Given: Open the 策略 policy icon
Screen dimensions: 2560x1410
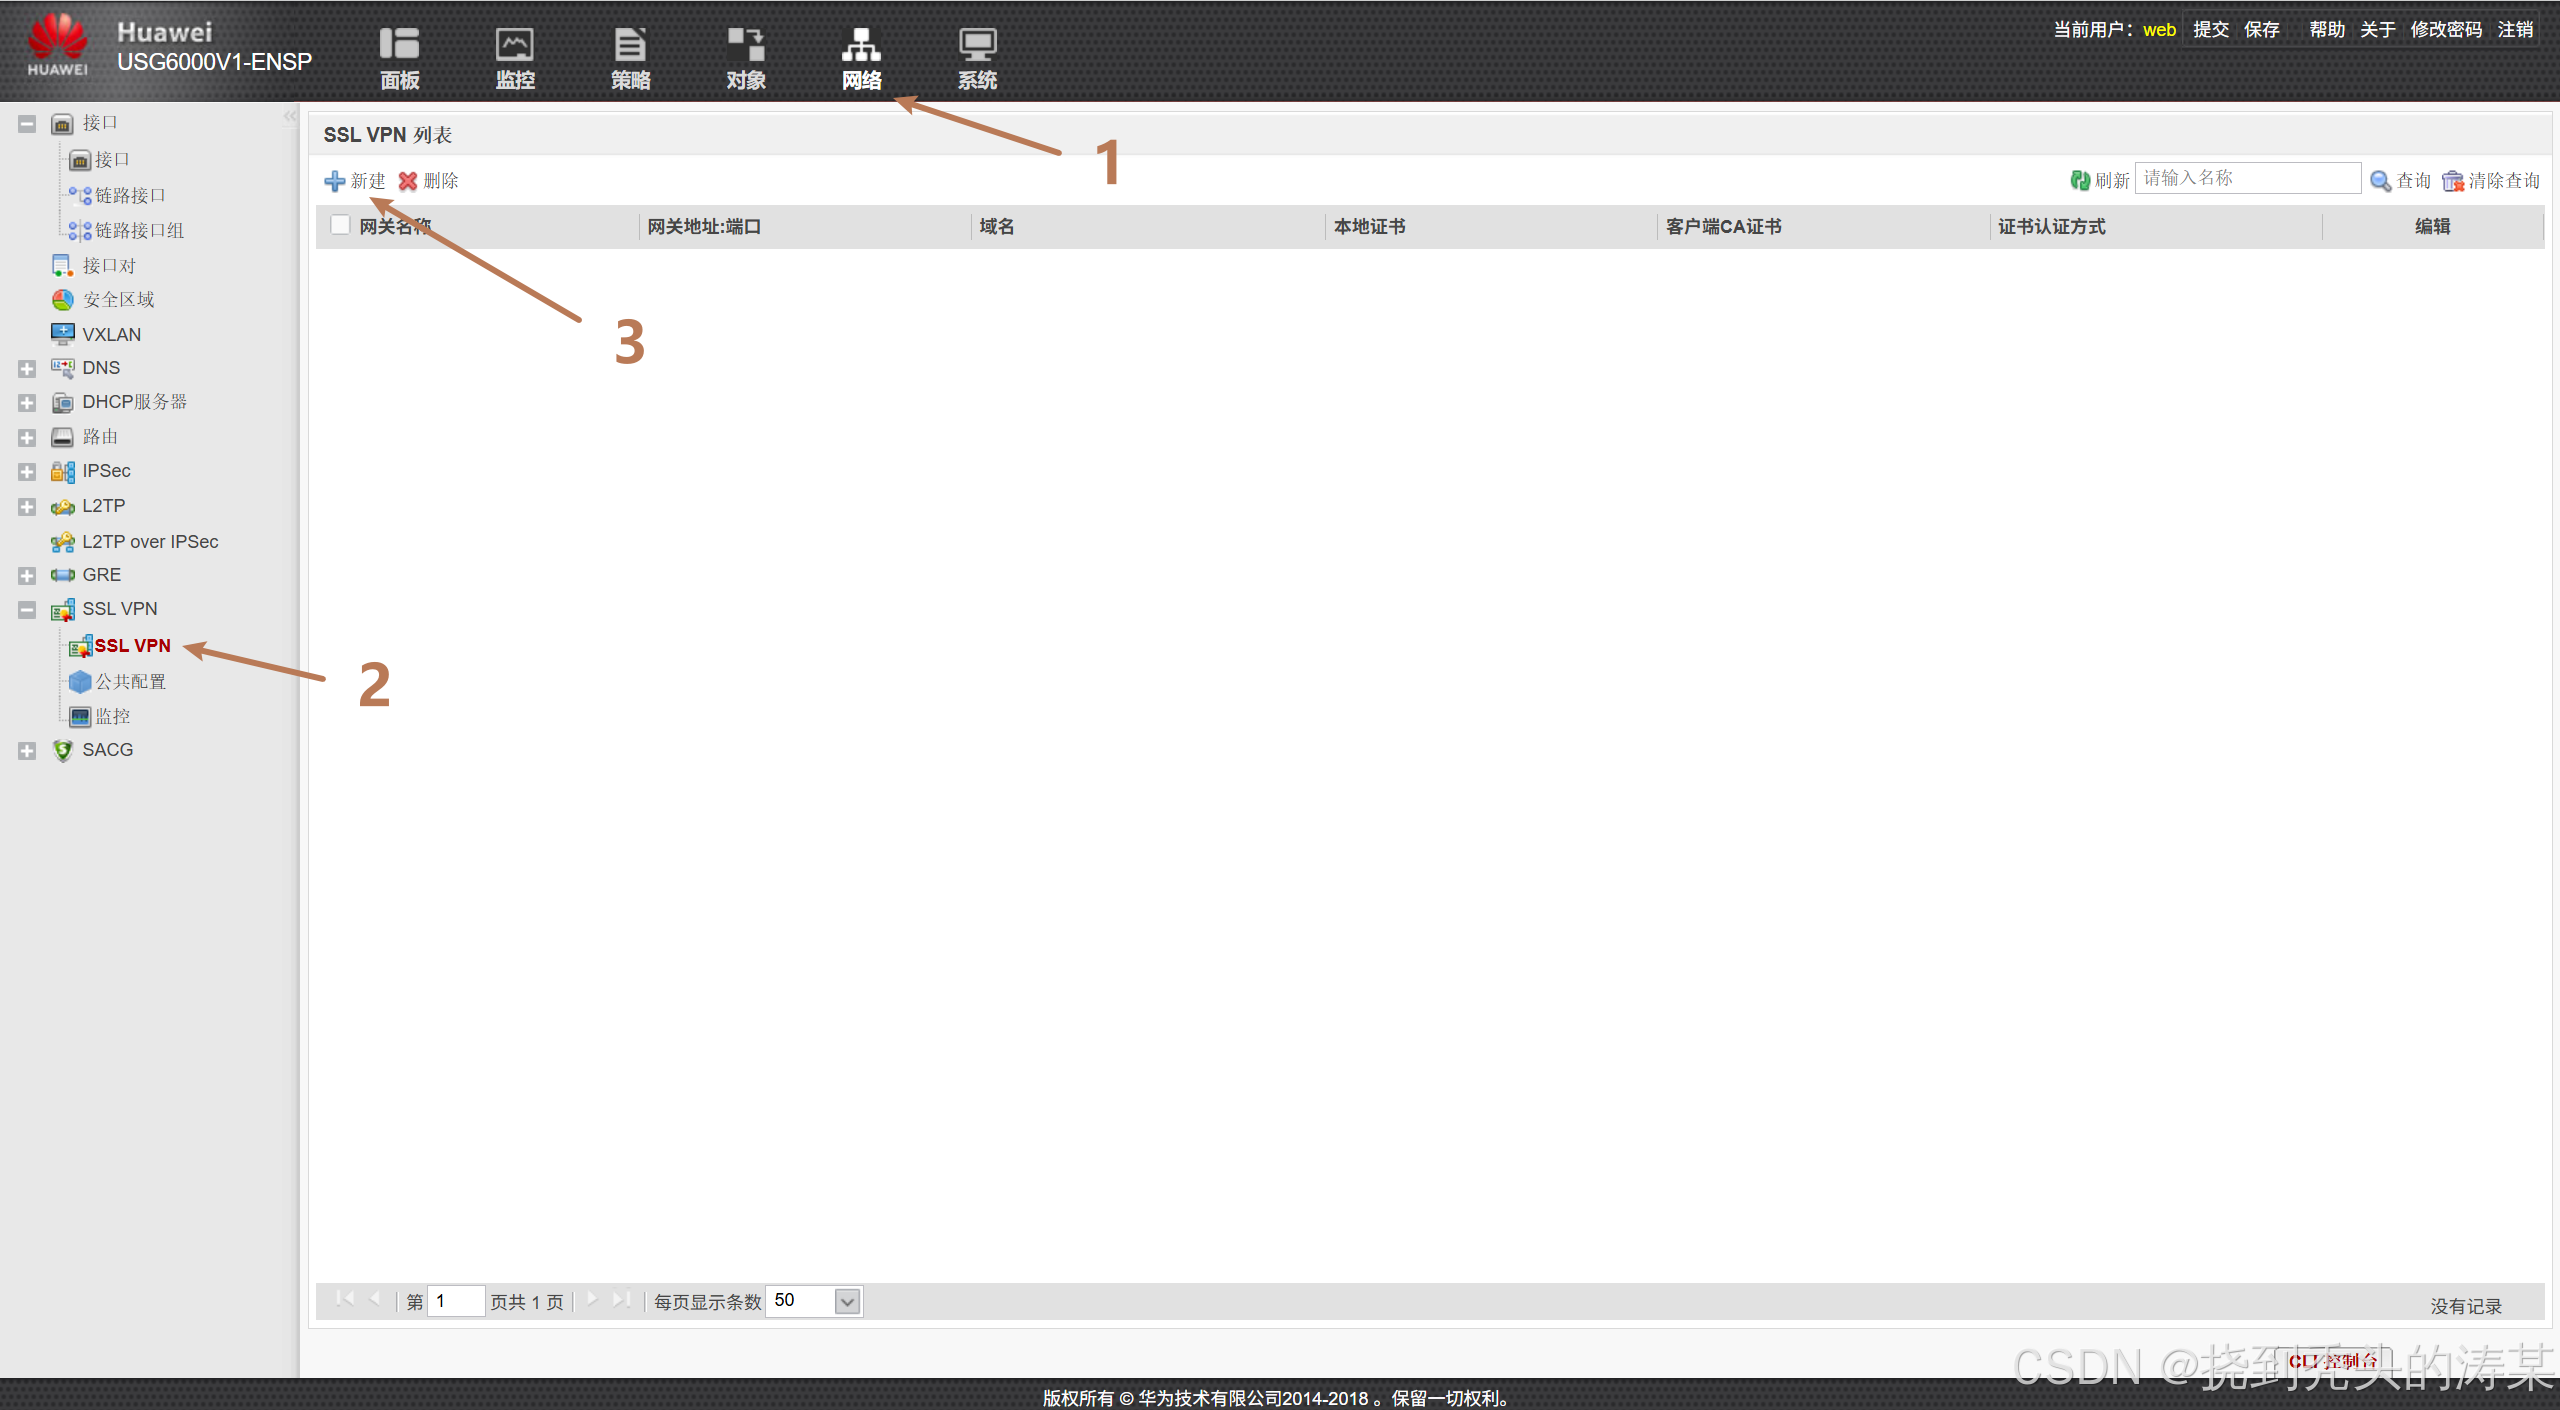Looking at the screenshot, I should point(630,46).
